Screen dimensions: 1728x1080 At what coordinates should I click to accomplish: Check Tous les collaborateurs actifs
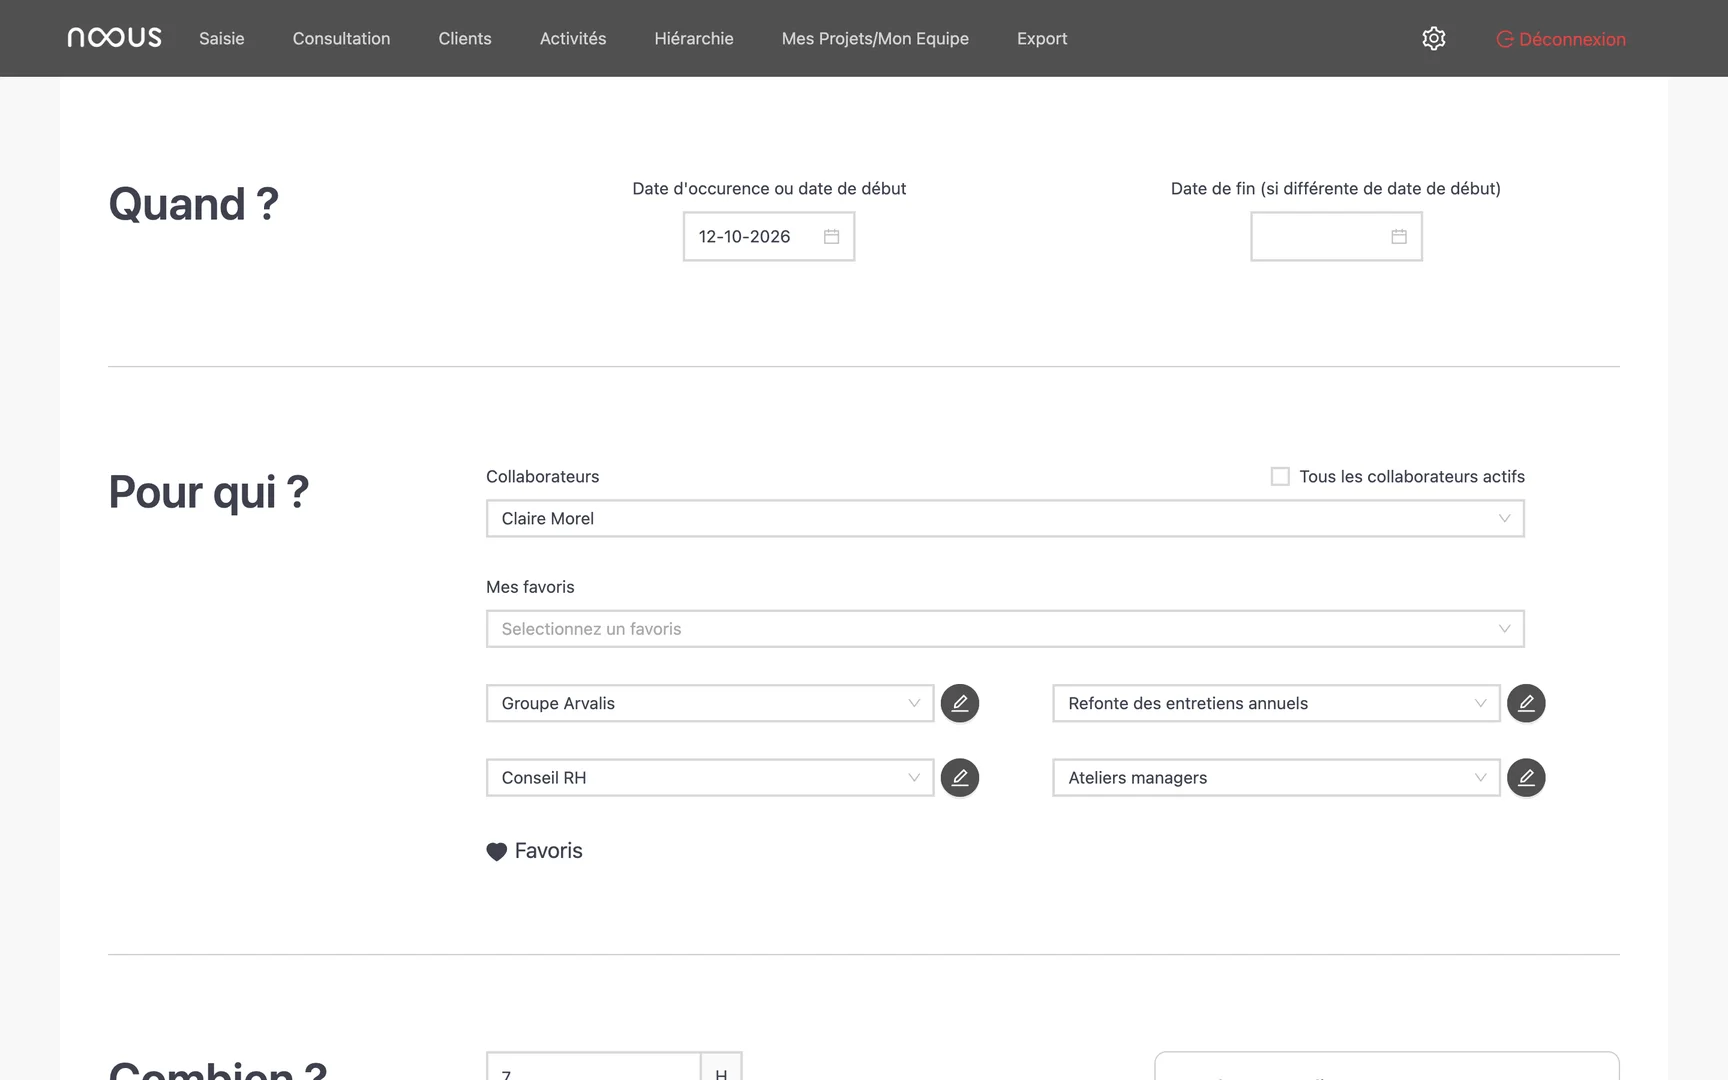tap(1280, 476)
